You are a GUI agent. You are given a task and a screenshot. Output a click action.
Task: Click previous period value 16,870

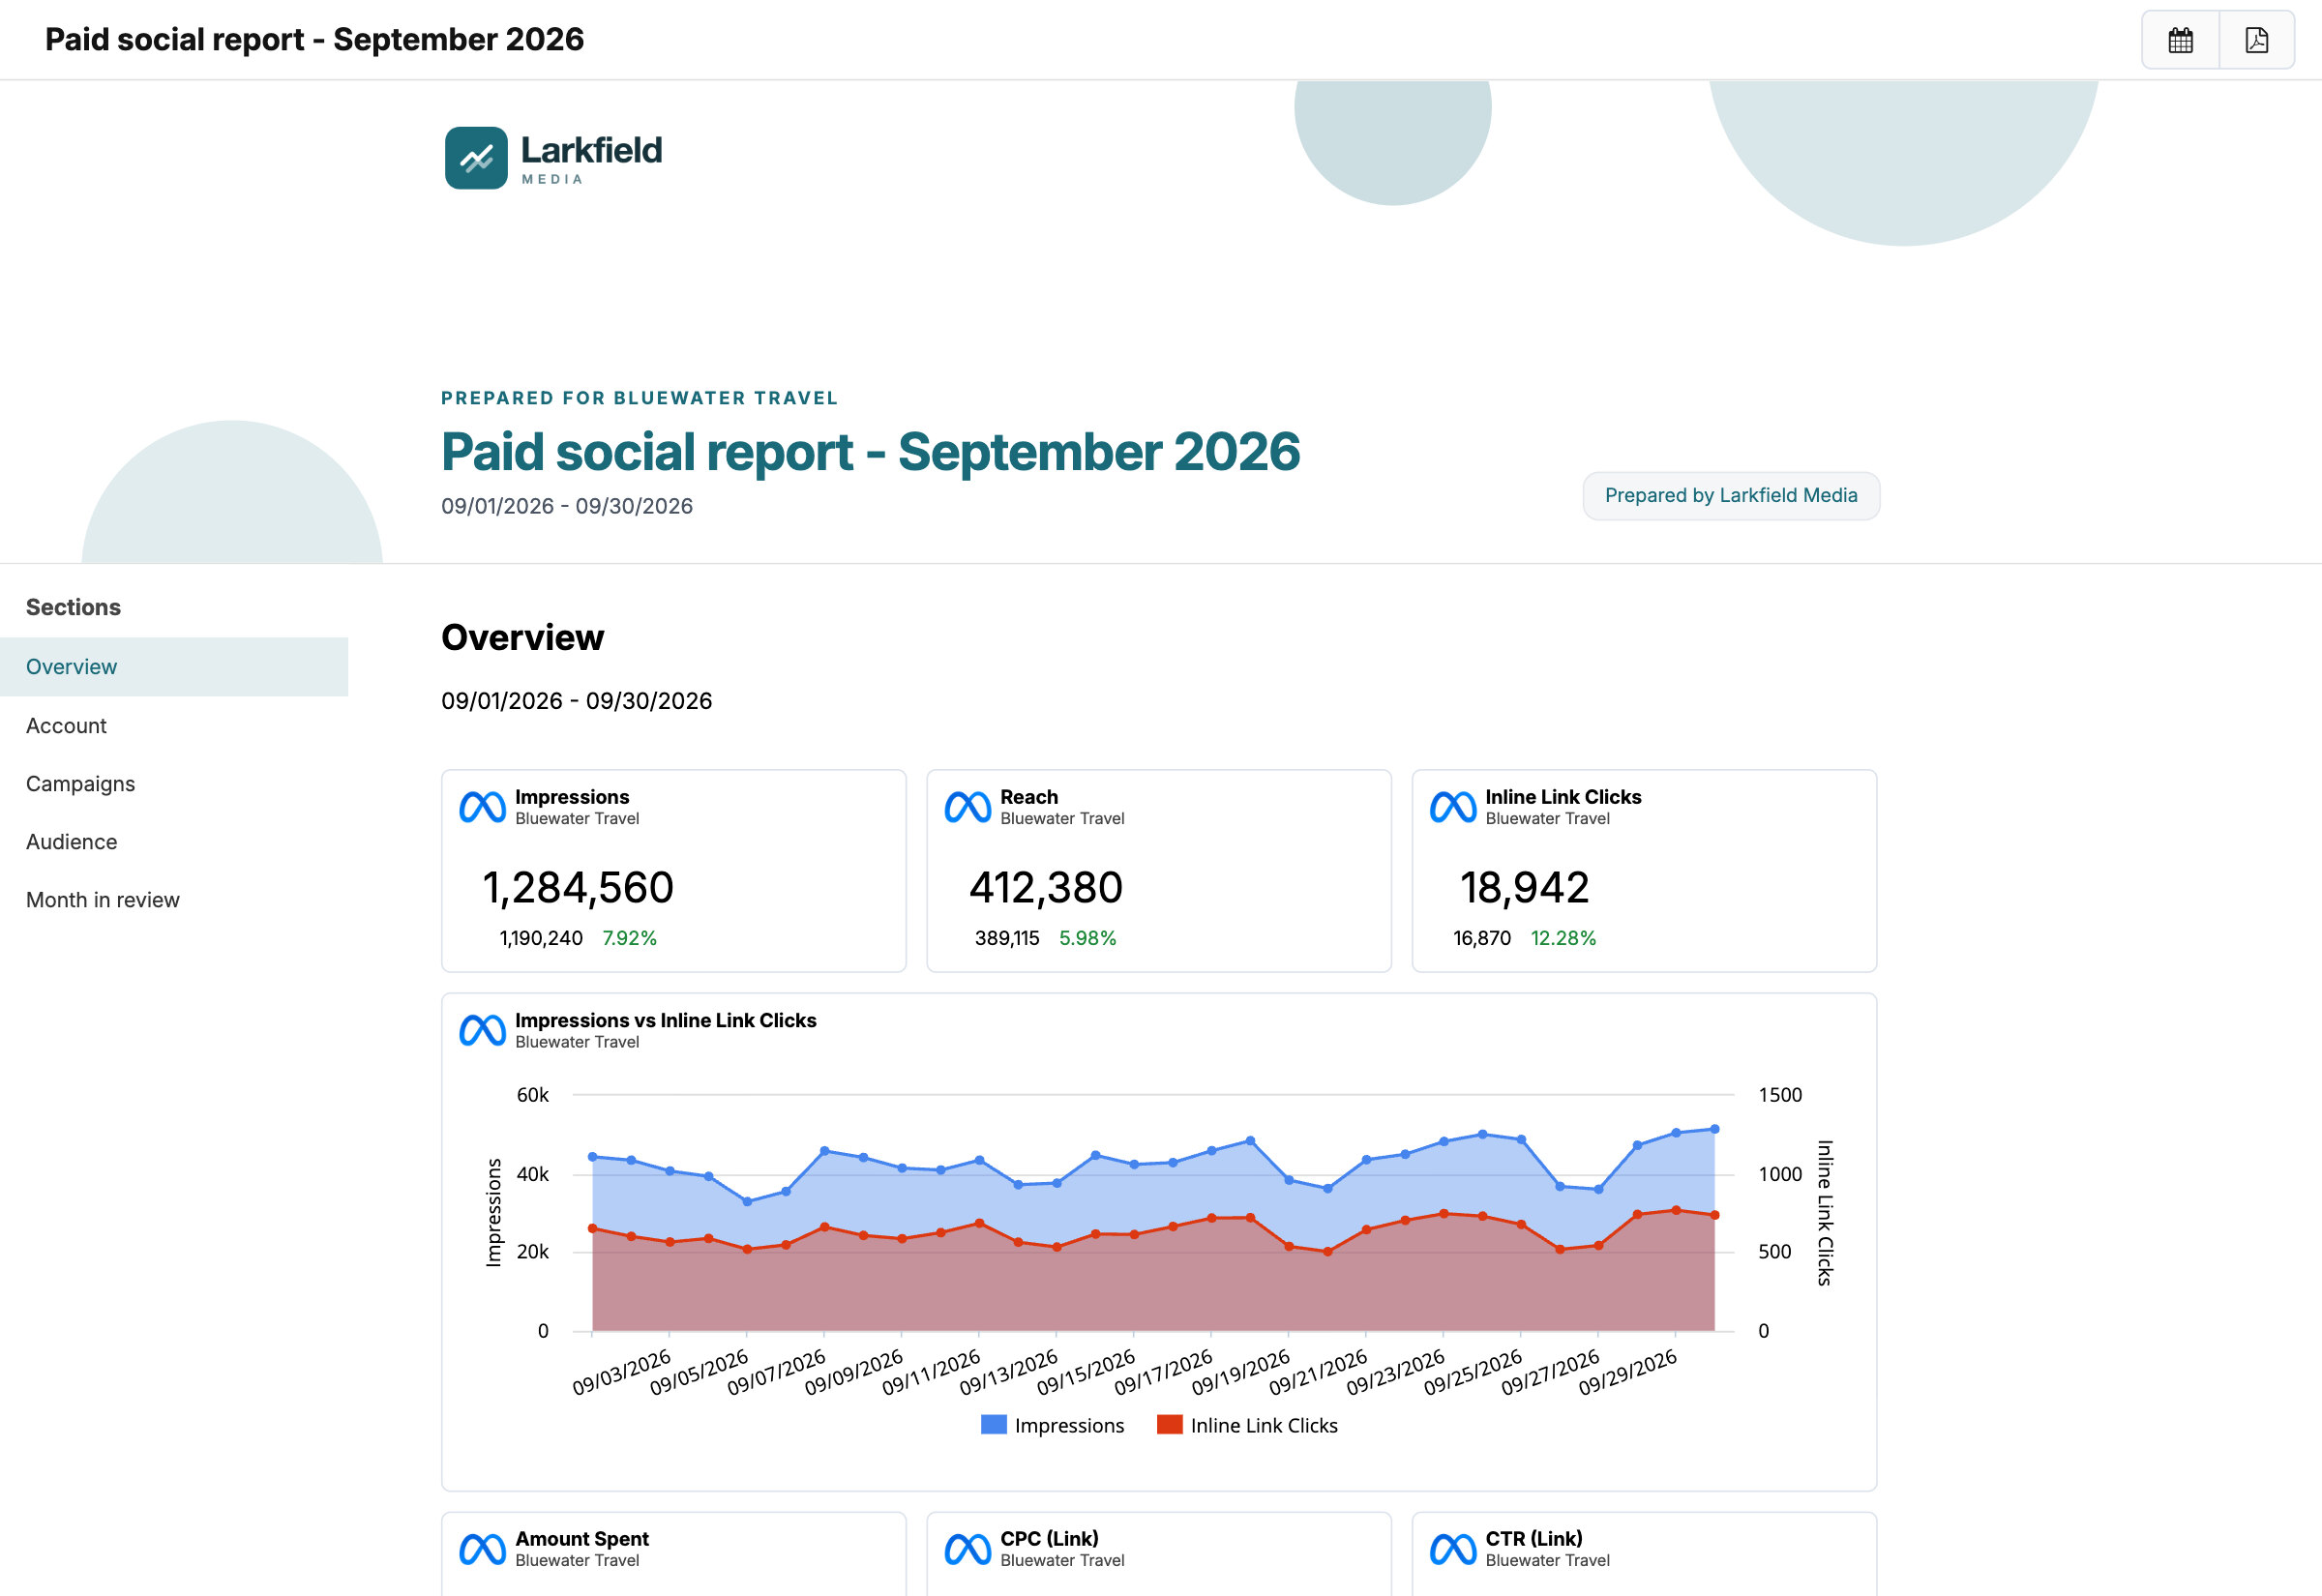coord(1482,938)
